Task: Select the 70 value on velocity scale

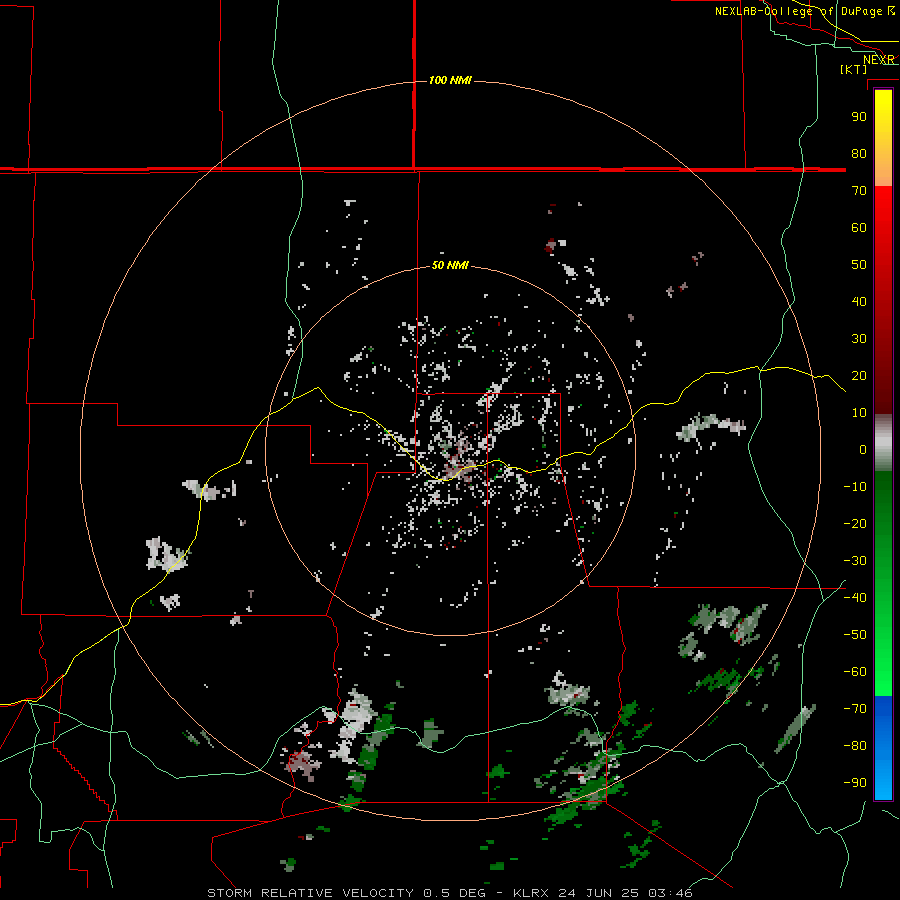Action: (859, 191)
